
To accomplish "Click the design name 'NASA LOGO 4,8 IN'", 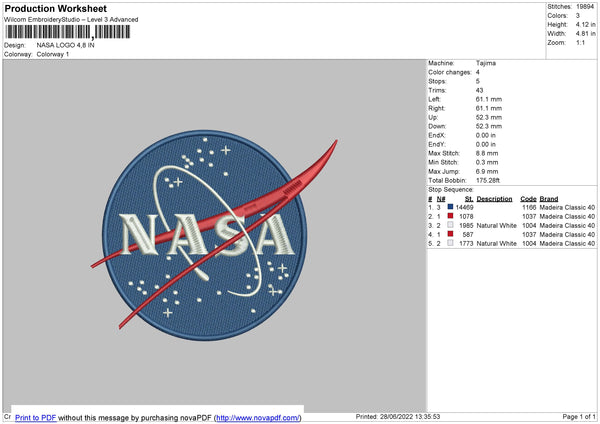I will pyautogui.click(x=65, y=45).
